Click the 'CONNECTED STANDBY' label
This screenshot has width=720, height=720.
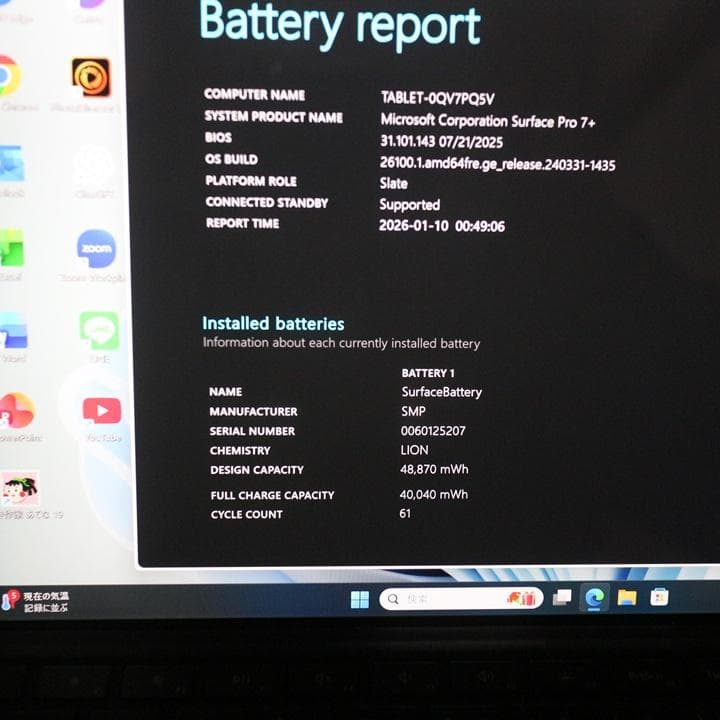click(267, 202)
